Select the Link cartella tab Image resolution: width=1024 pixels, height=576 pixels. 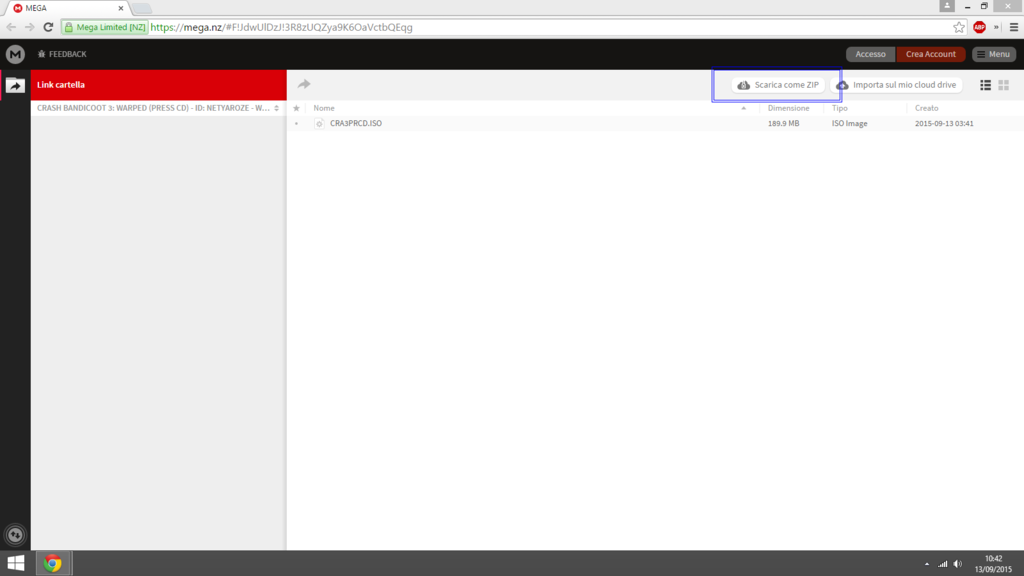coord(158,85)
